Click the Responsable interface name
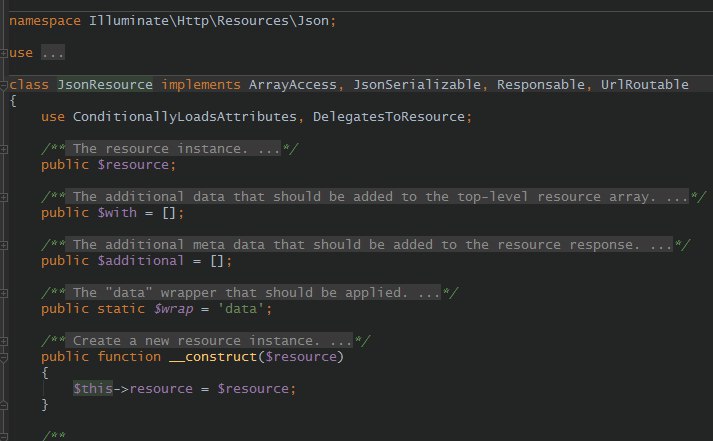The height and width of the screenshot is (441, 713). tap(541, 85)
